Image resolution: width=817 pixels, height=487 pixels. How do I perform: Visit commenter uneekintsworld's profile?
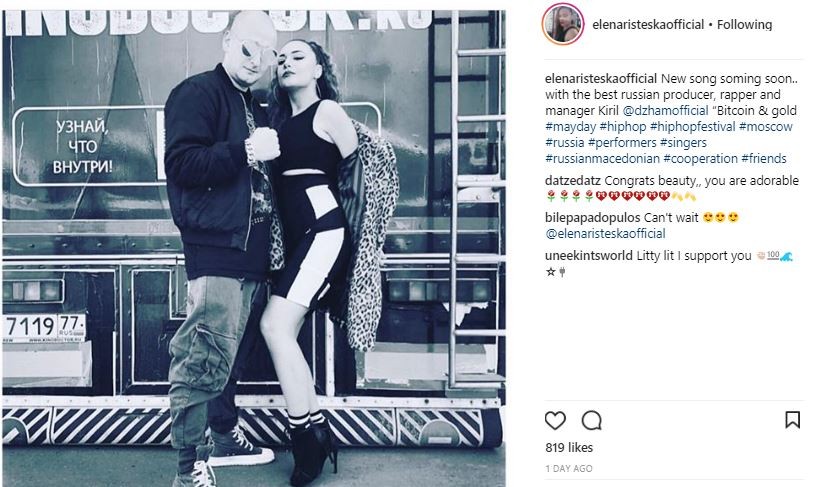click(589, 256)
